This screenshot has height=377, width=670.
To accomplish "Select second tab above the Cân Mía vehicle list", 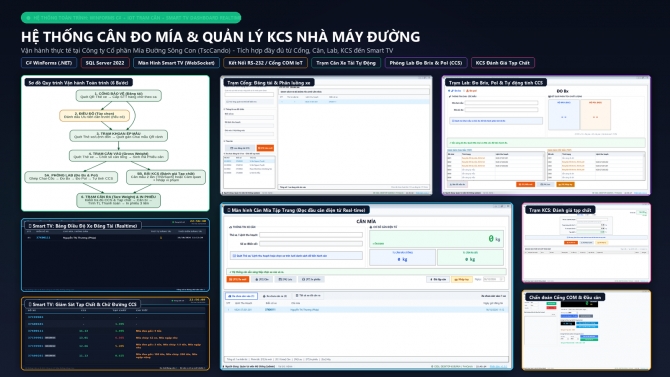I will tap(275, 296).
